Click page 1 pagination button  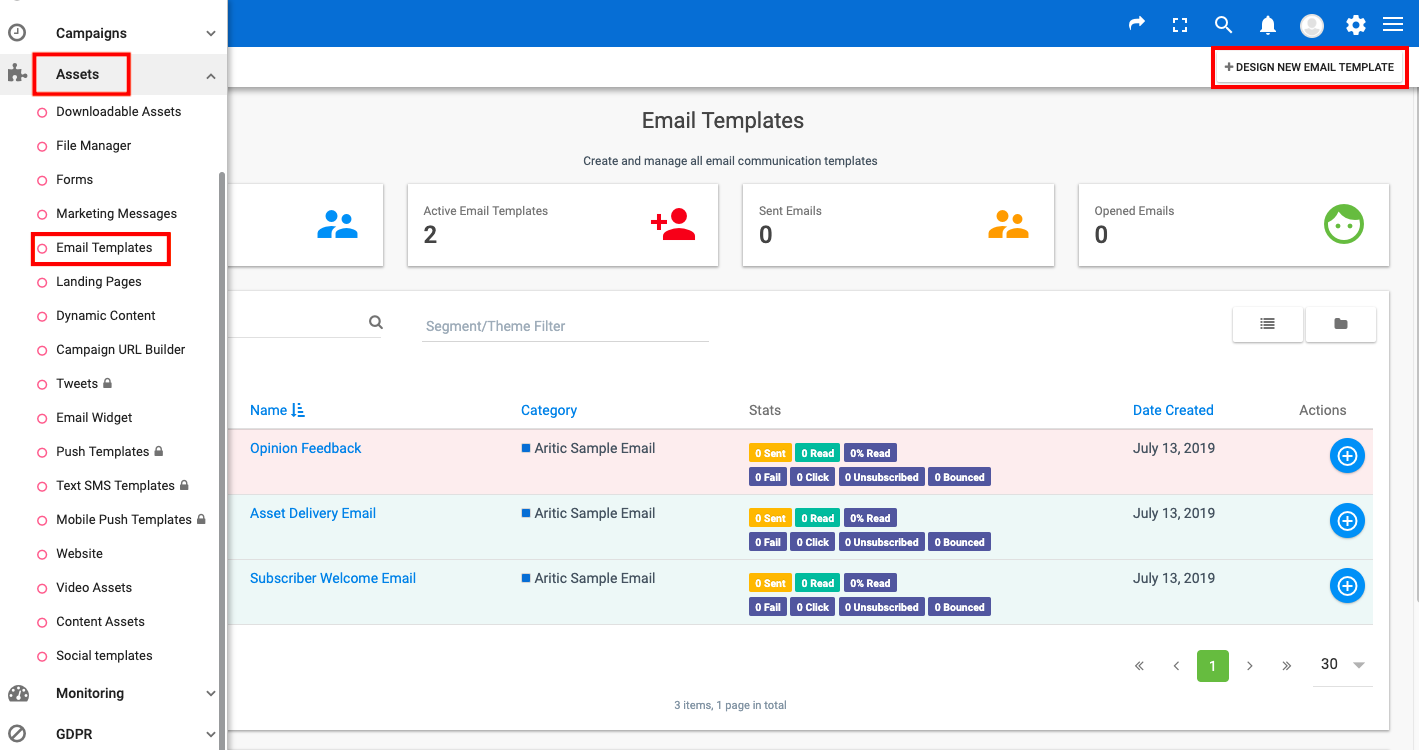1212,666
